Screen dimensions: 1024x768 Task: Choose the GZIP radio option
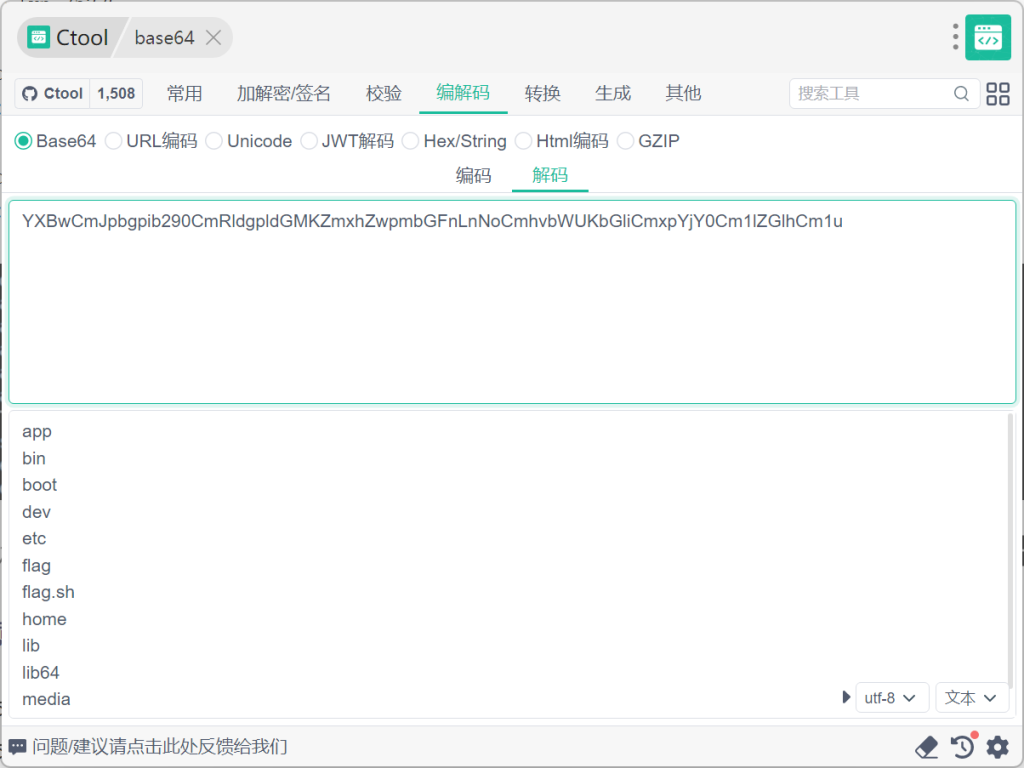pos(625,141)
